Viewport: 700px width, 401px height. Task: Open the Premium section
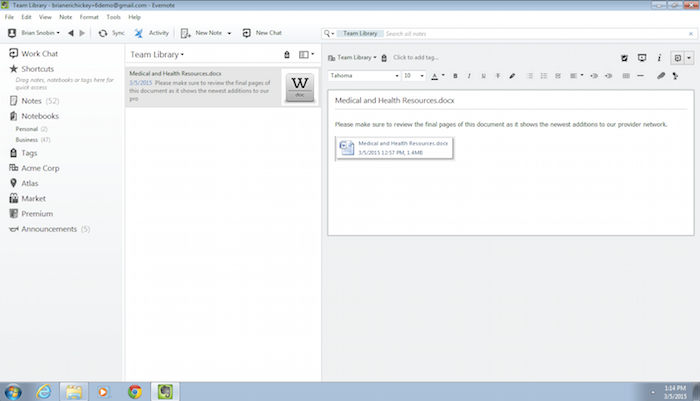click(x=31, y=213)
